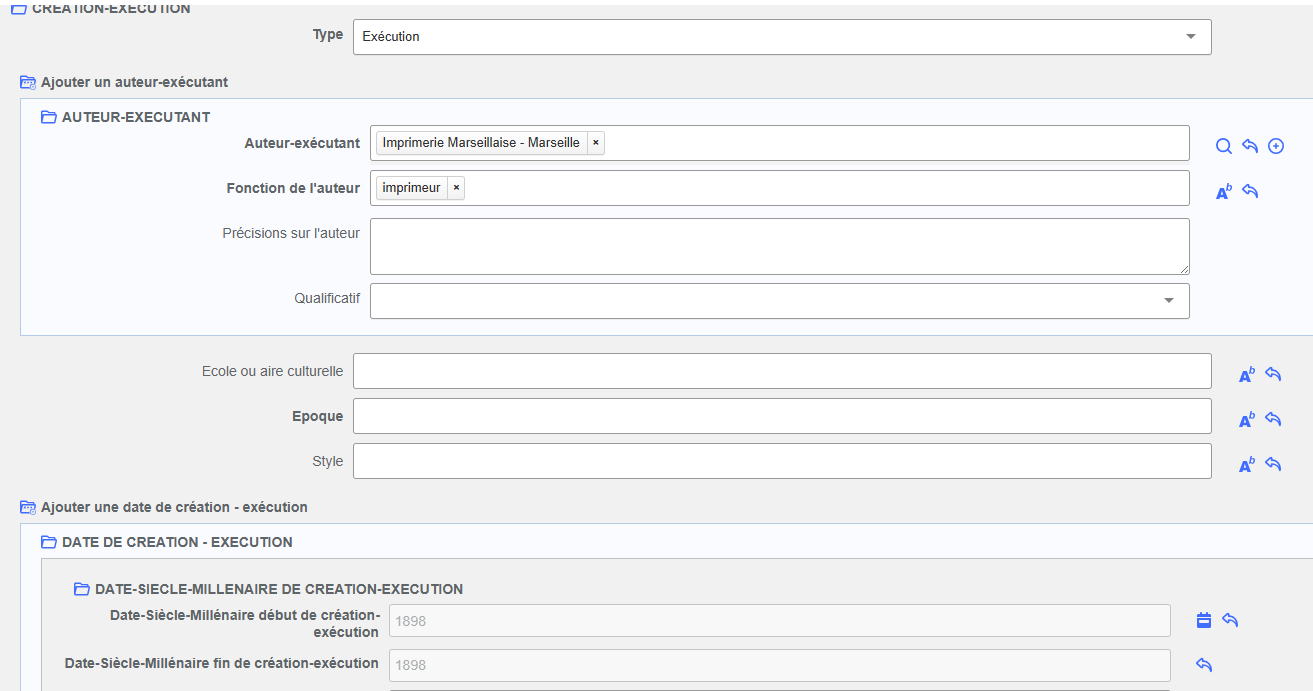Click undo arrow beside the Style field

1273,464
